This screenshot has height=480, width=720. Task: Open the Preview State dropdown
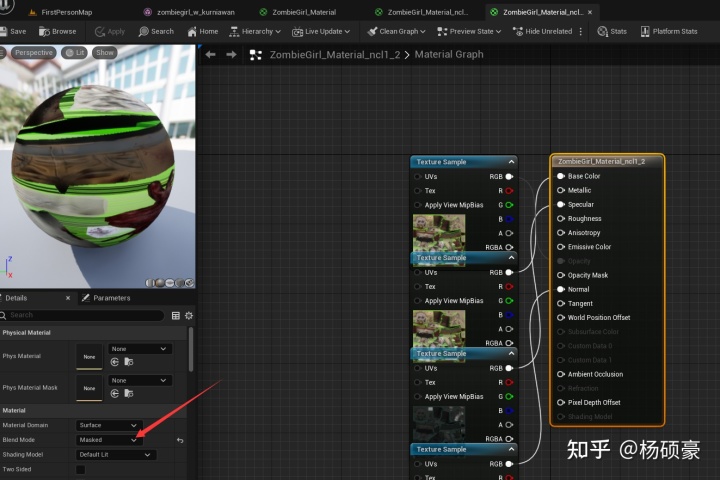pyautogui.click(x=469, y=31)
